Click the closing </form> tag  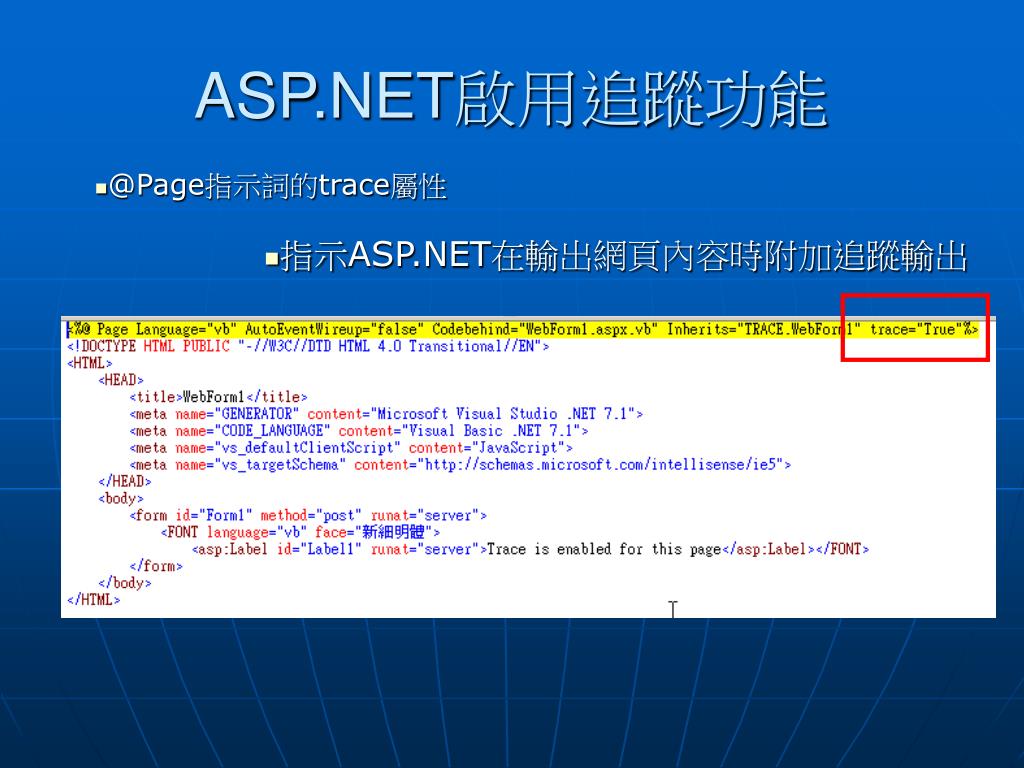click(x=156, y=566)
